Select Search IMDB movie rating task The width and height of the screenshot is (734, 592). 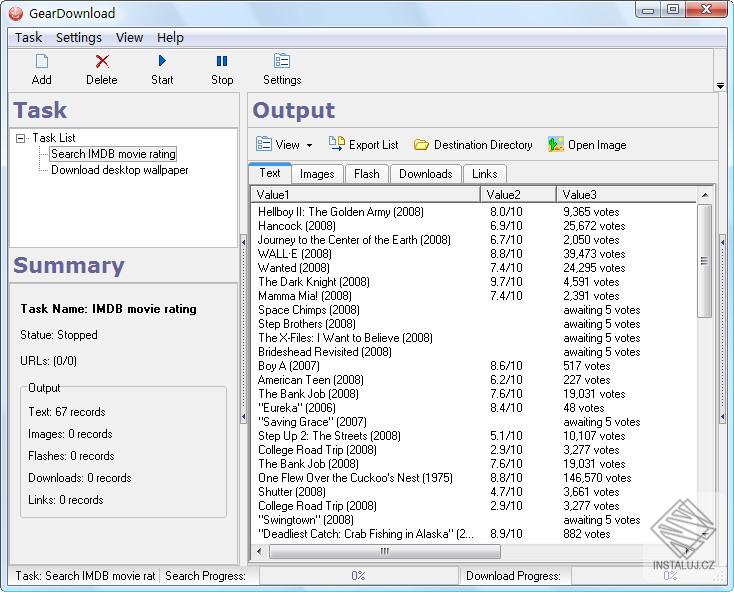point(113,154)
